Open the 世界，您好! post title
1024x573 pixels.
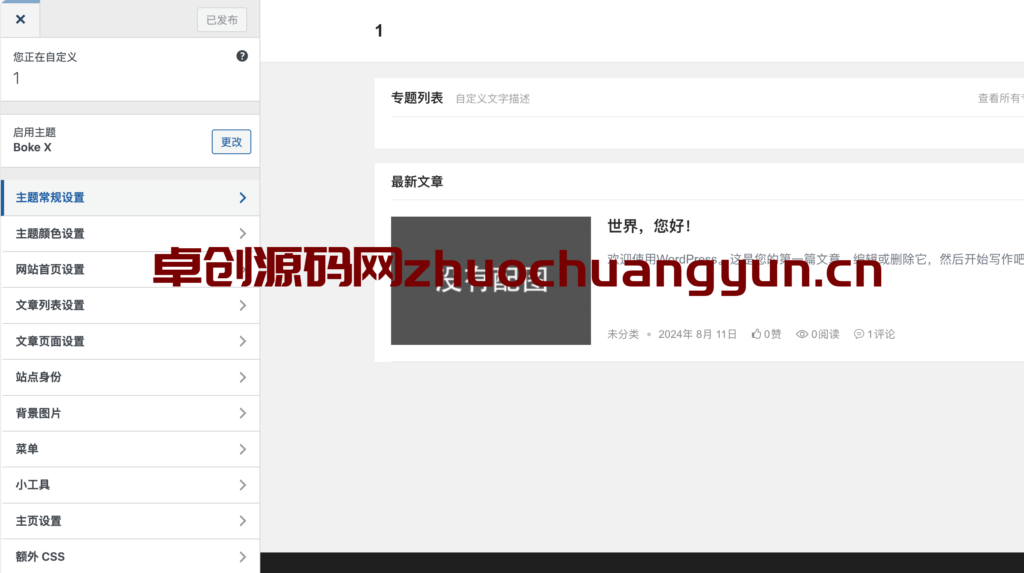pyautogui.click(x=649, y=226)
